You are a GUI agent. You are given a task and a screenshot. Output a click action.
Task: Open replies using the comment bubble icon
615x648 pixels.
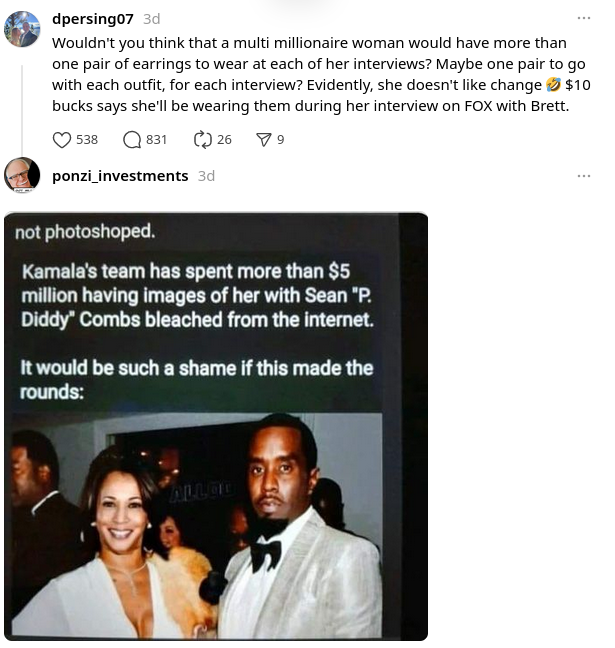tap(132, 140)
